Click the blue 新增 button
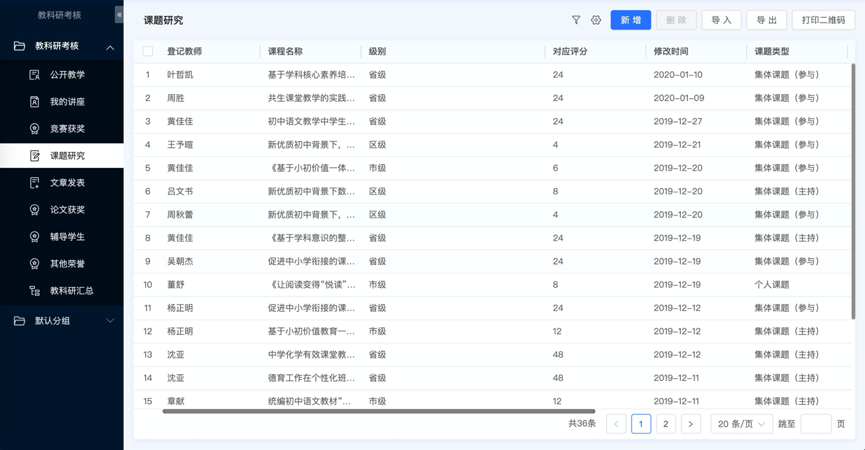 [631, 20]
